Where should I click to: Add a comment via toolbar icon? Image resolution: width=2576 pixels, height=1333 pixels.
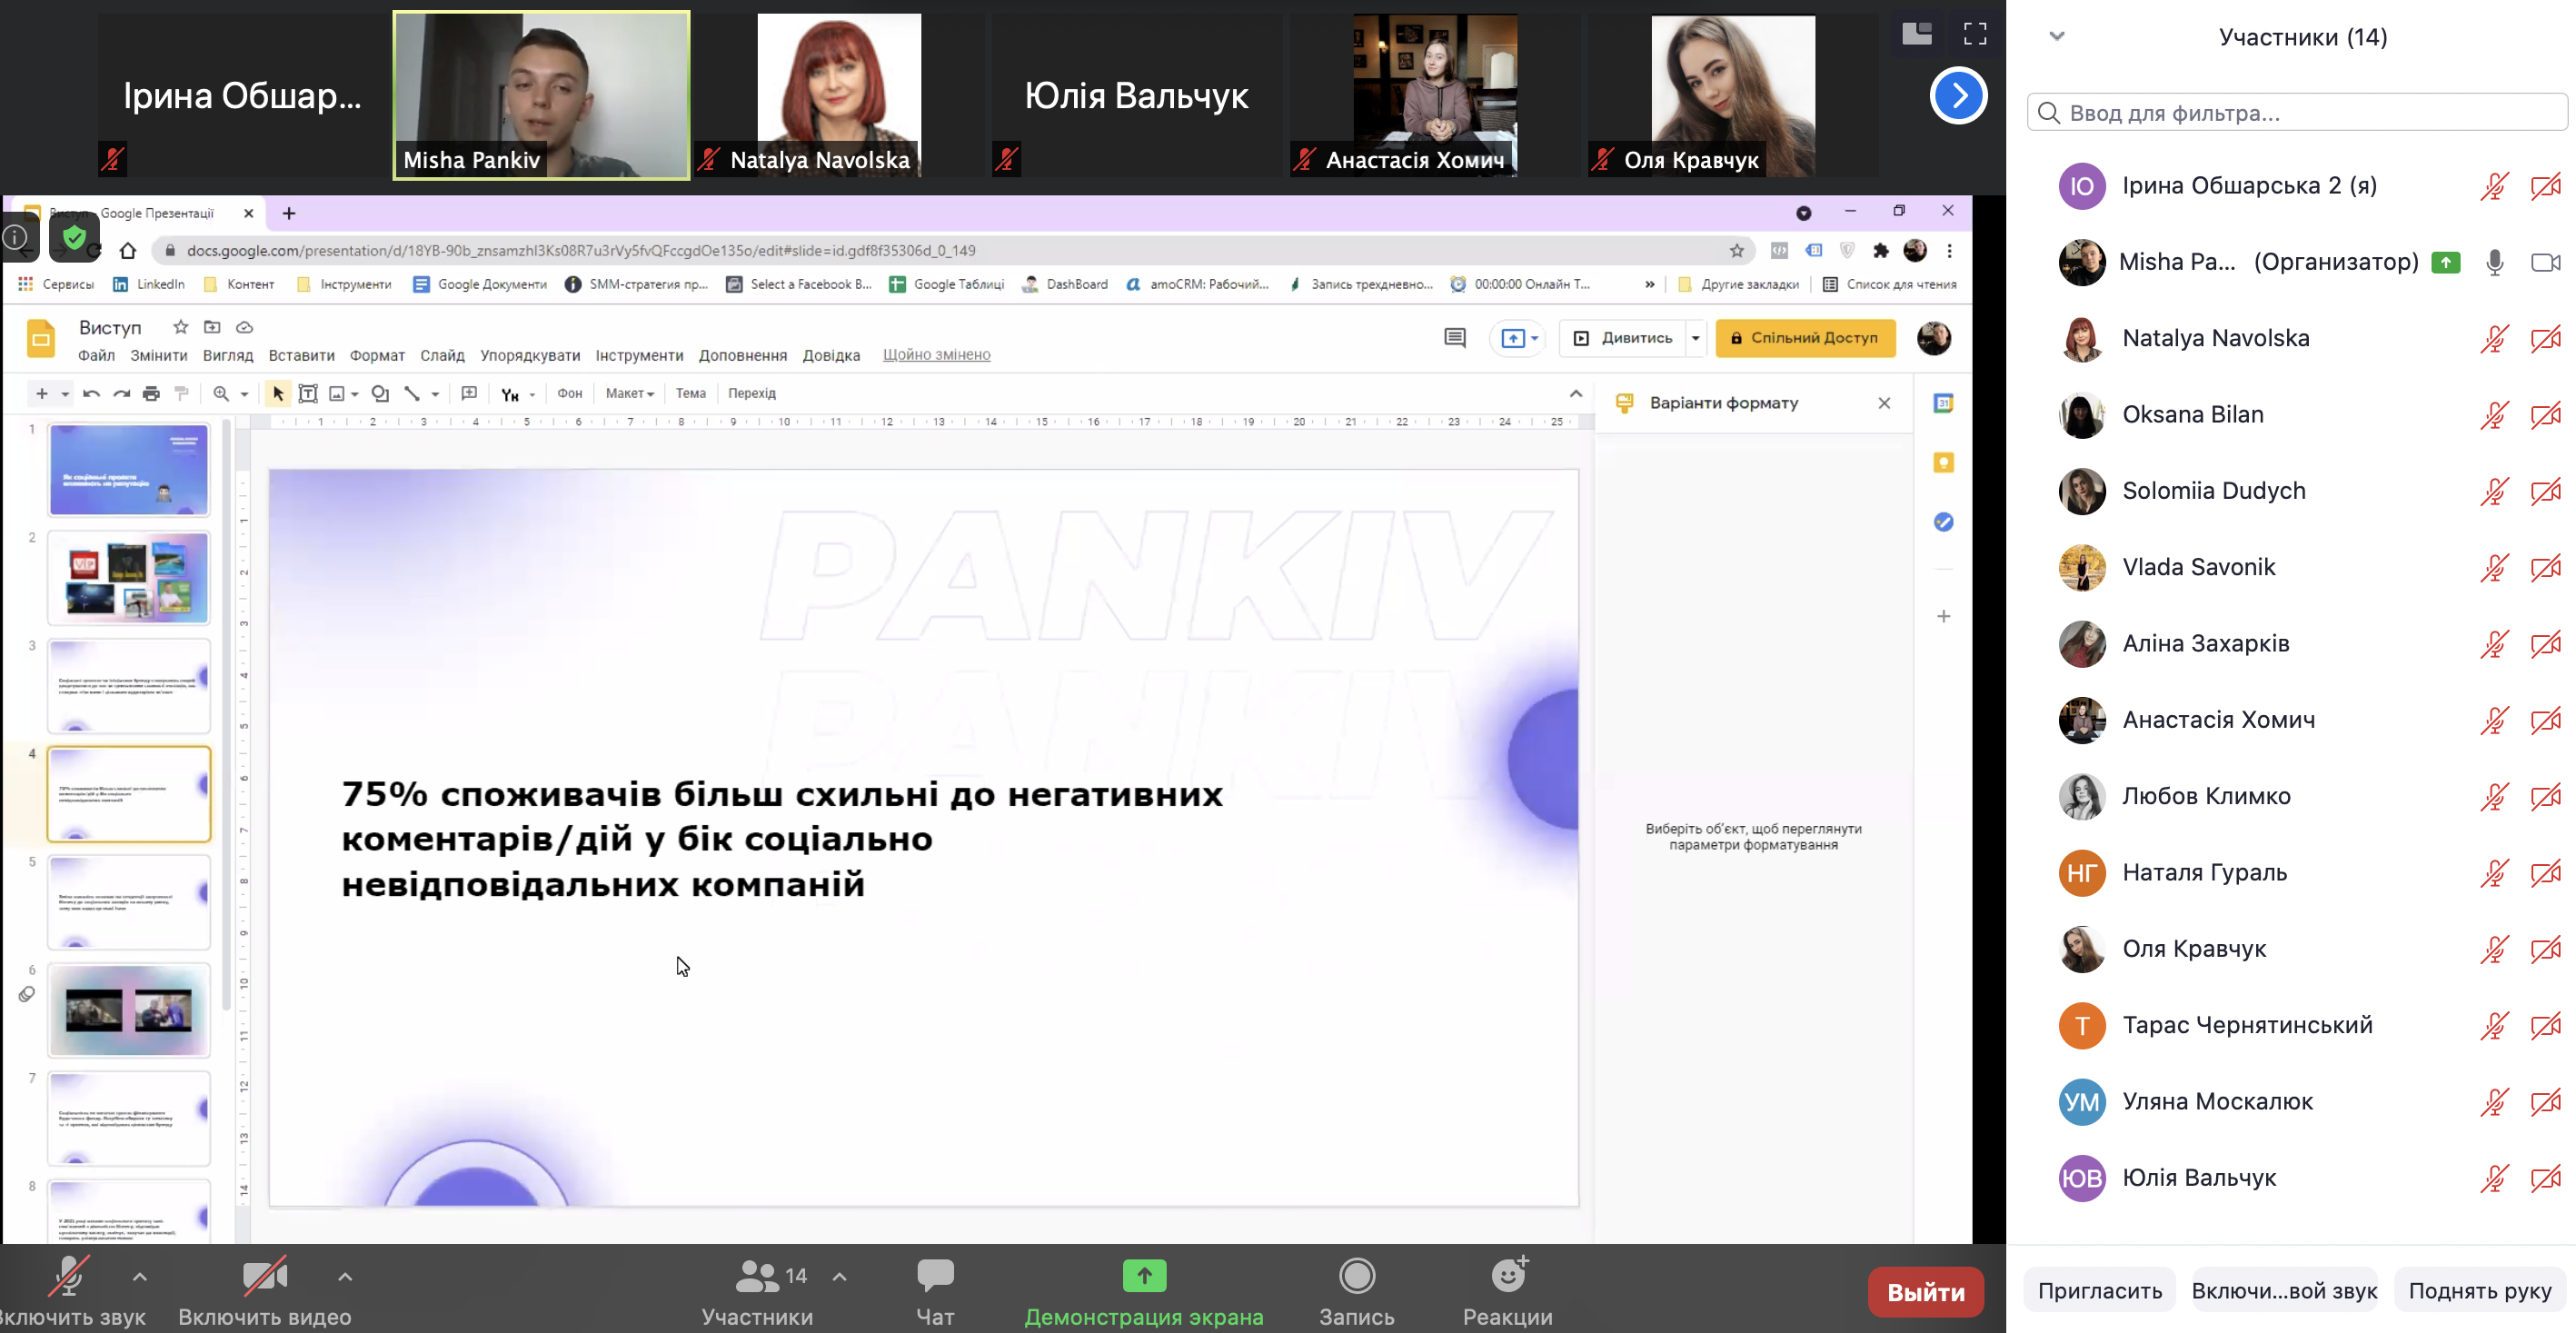[469, 394]
